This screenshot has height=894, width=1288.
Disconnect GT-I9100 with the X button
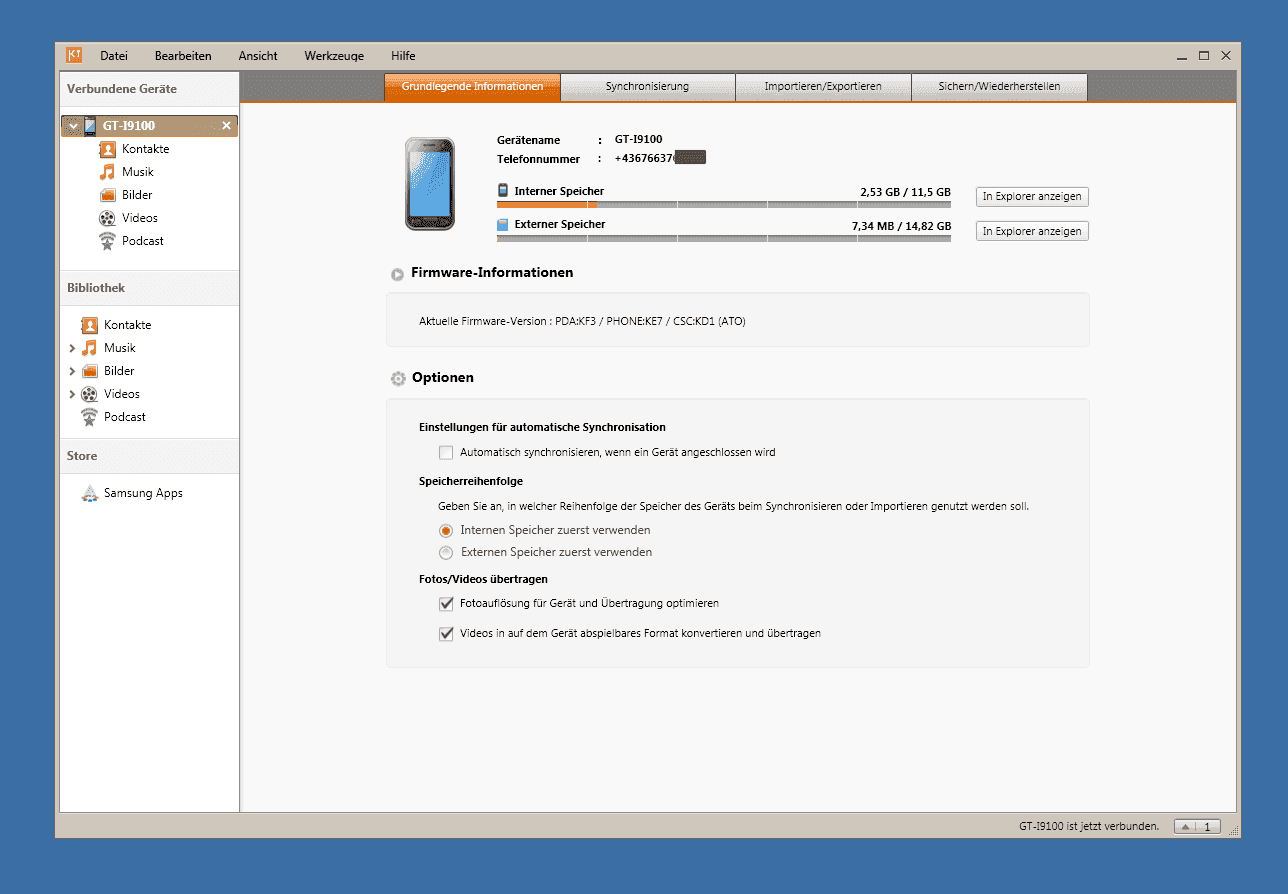(x=226, y=126)
